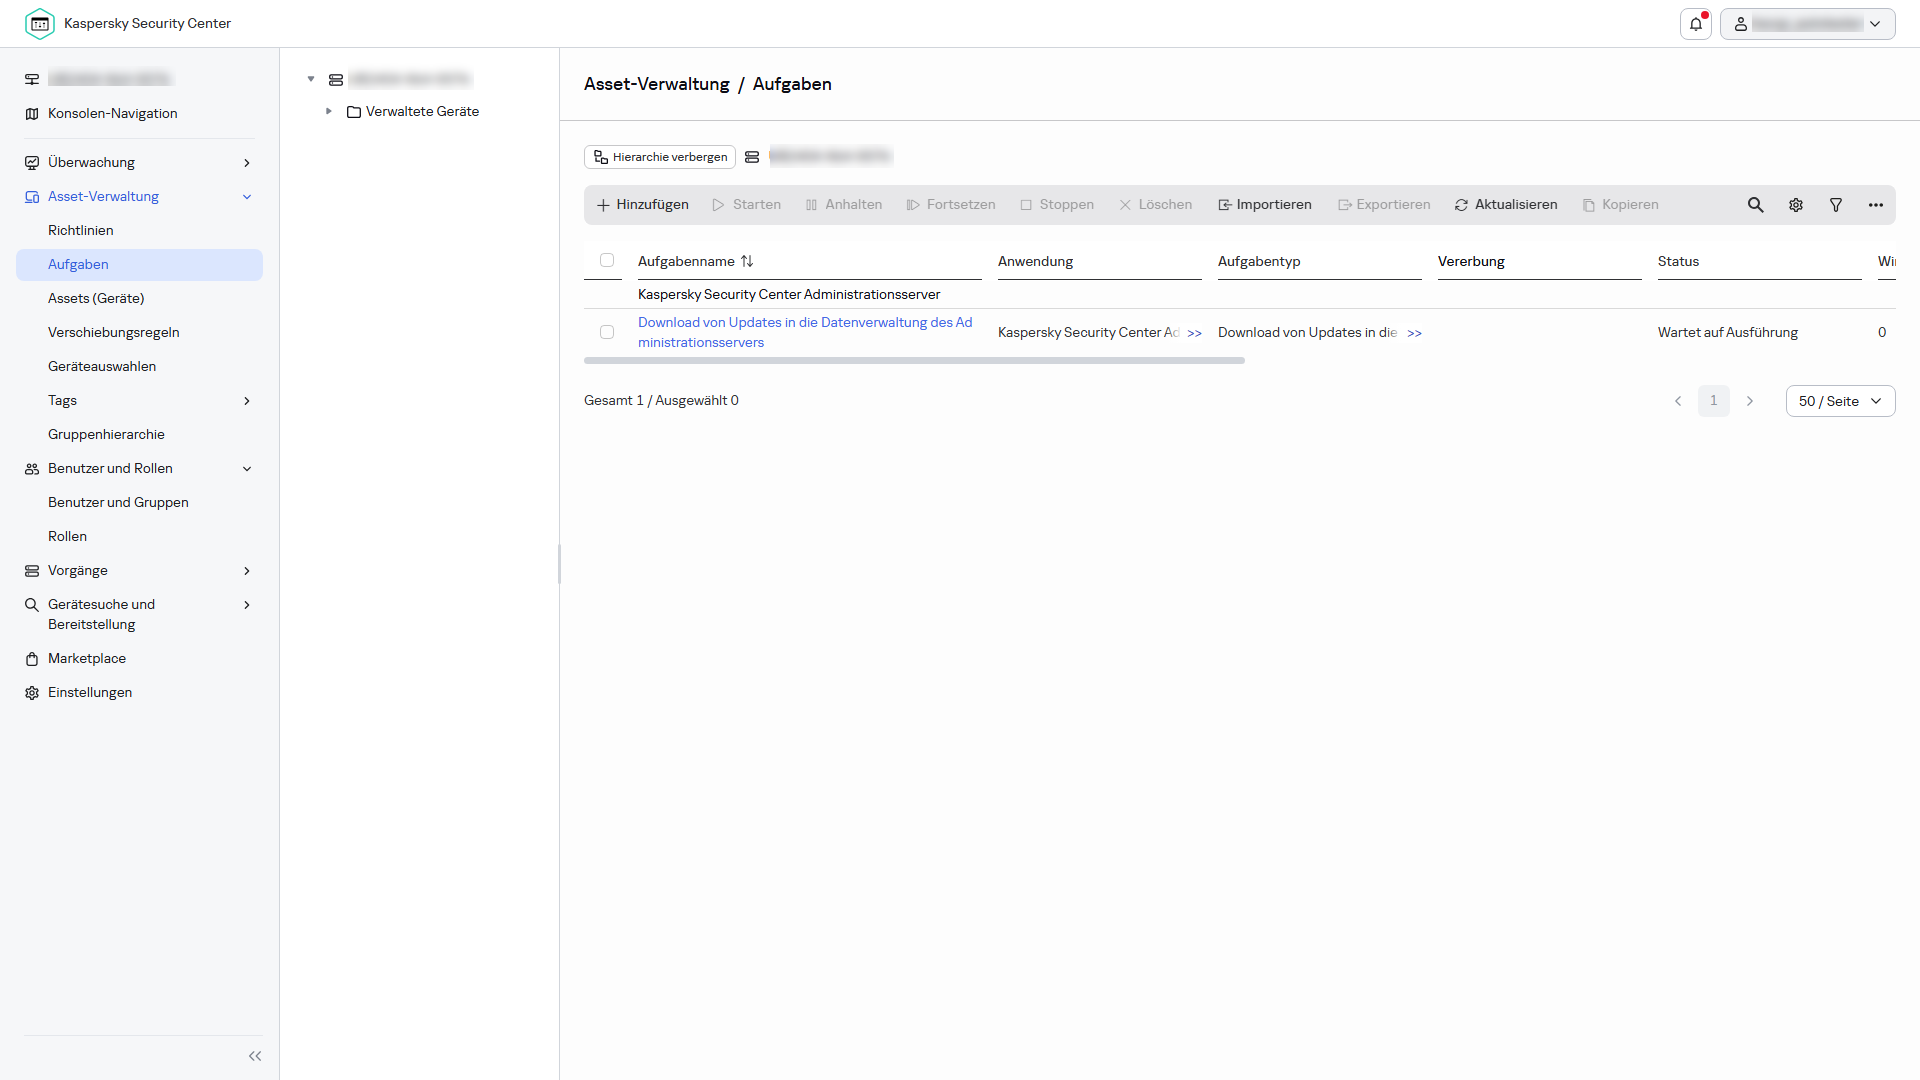Expand the Verwaltete Geräte tree node
1920x1080 pixels.
[329, 111]
